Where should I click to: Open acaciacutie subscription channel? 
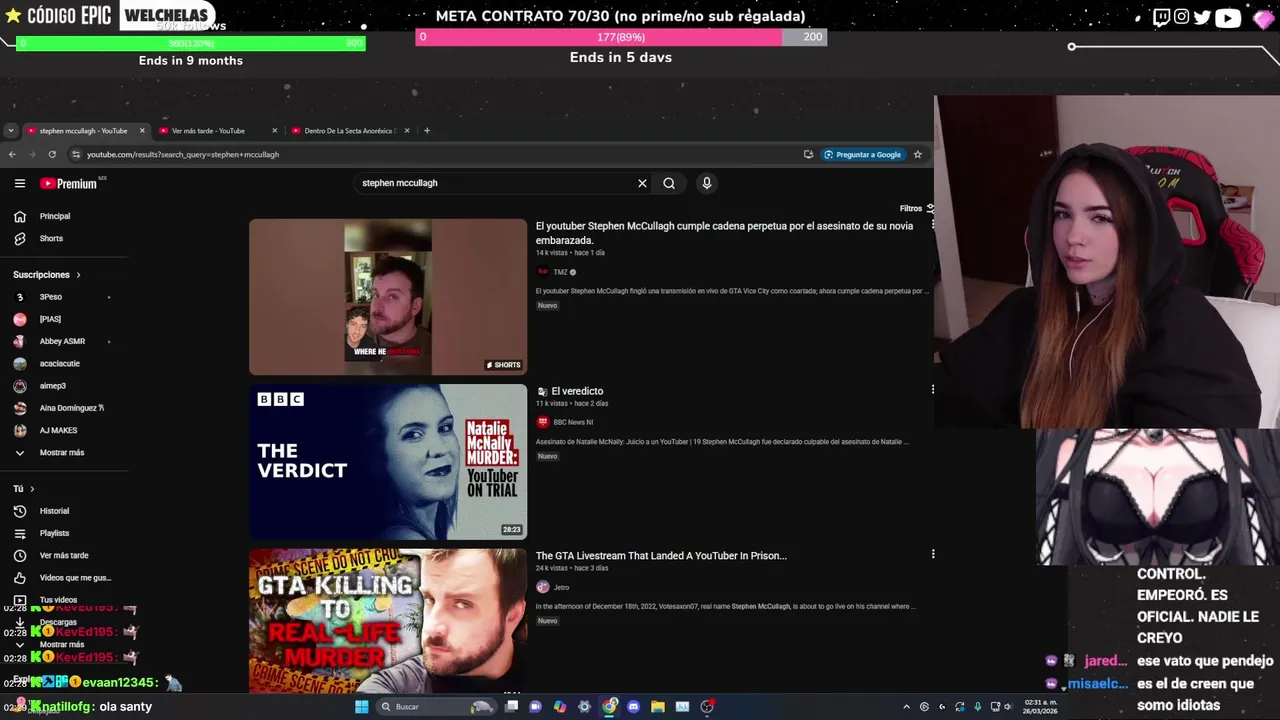coord(59,364)
